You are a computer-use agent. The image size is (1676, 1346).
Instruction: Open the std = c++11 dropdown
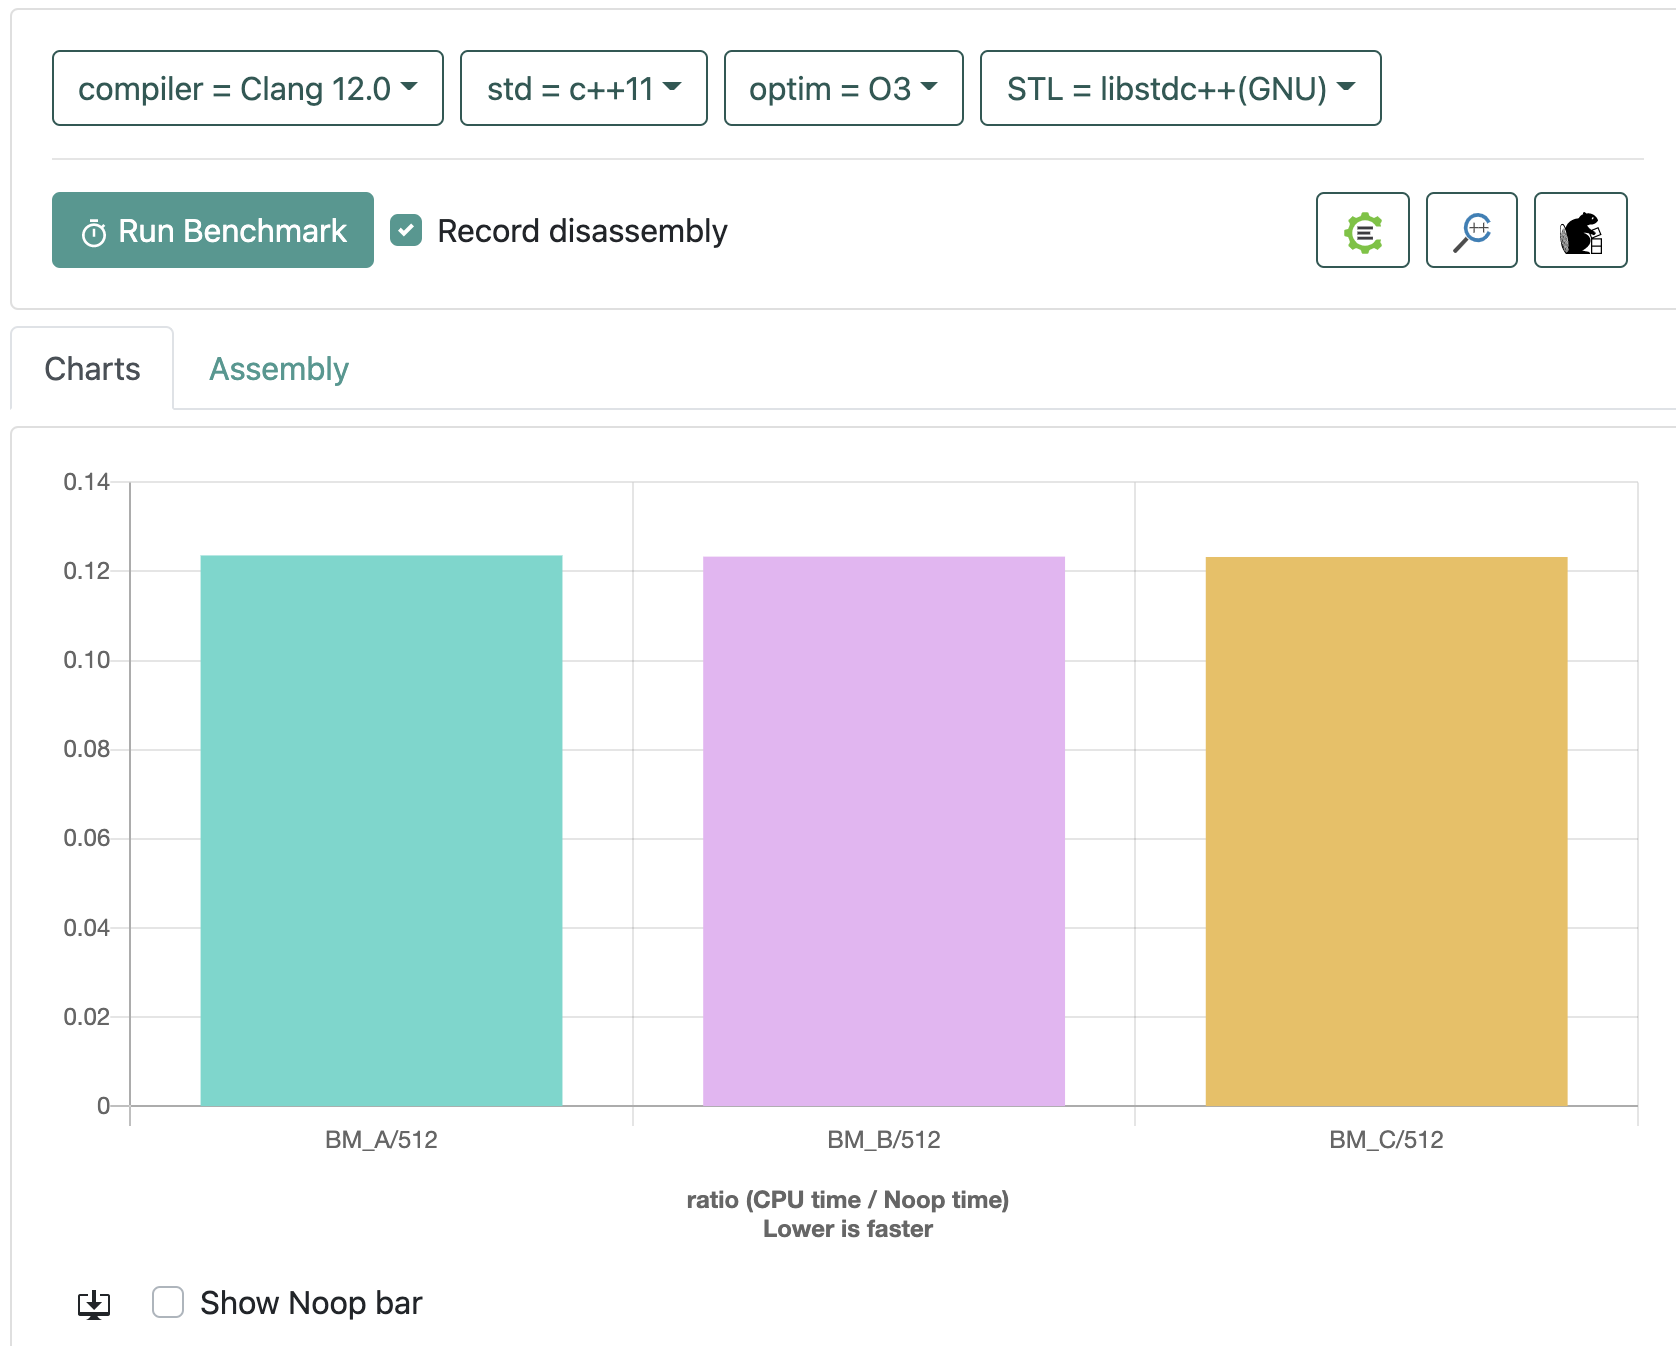coord(584,88)
